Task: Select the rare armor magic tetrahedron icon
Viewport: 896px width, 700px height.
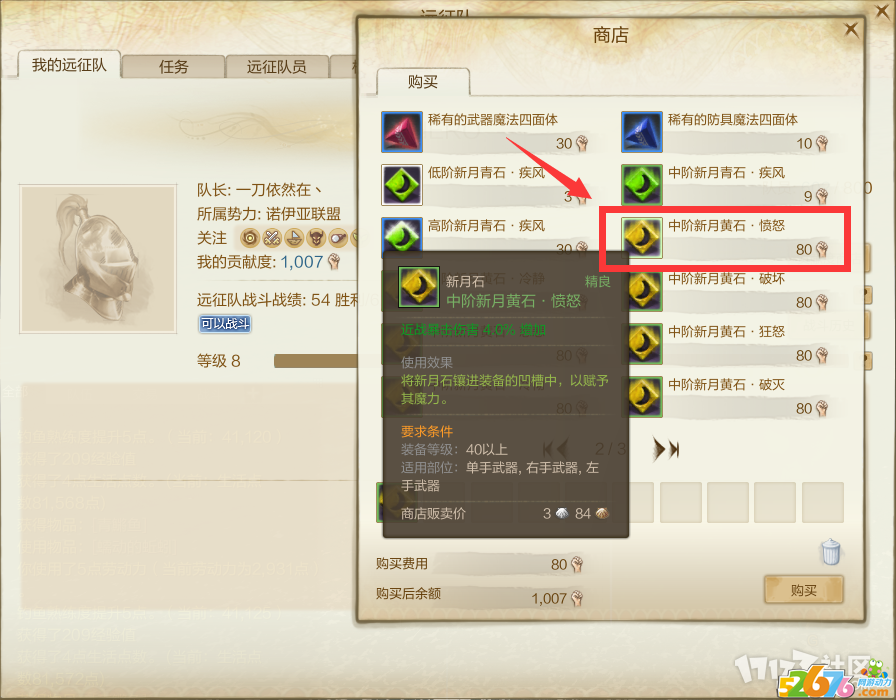Action: click(x=642, y=132)
